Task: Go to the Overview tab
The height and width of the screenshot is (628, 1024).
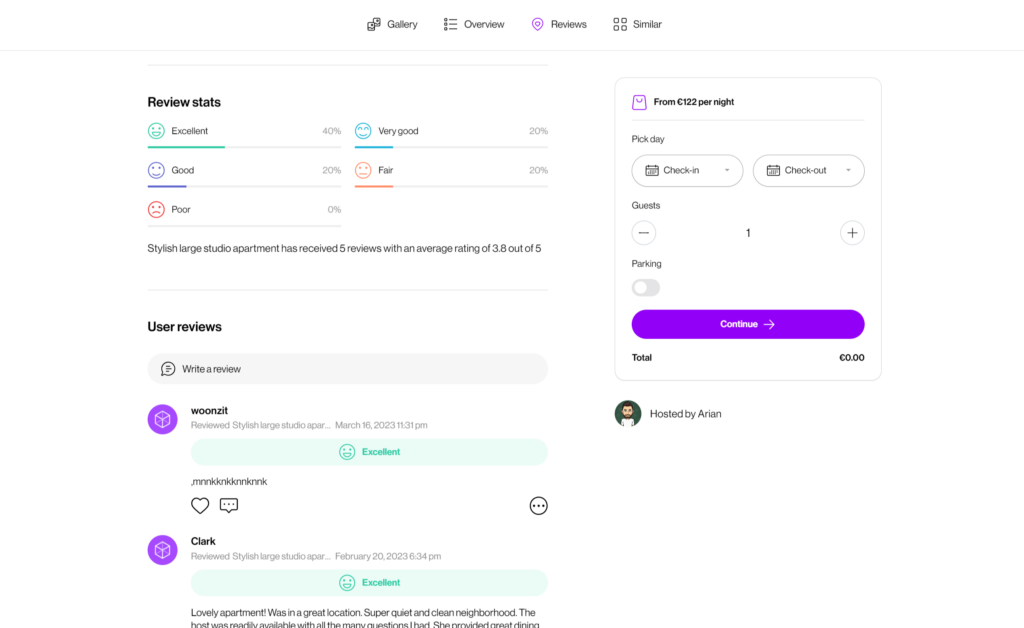Action: [474, 24]
